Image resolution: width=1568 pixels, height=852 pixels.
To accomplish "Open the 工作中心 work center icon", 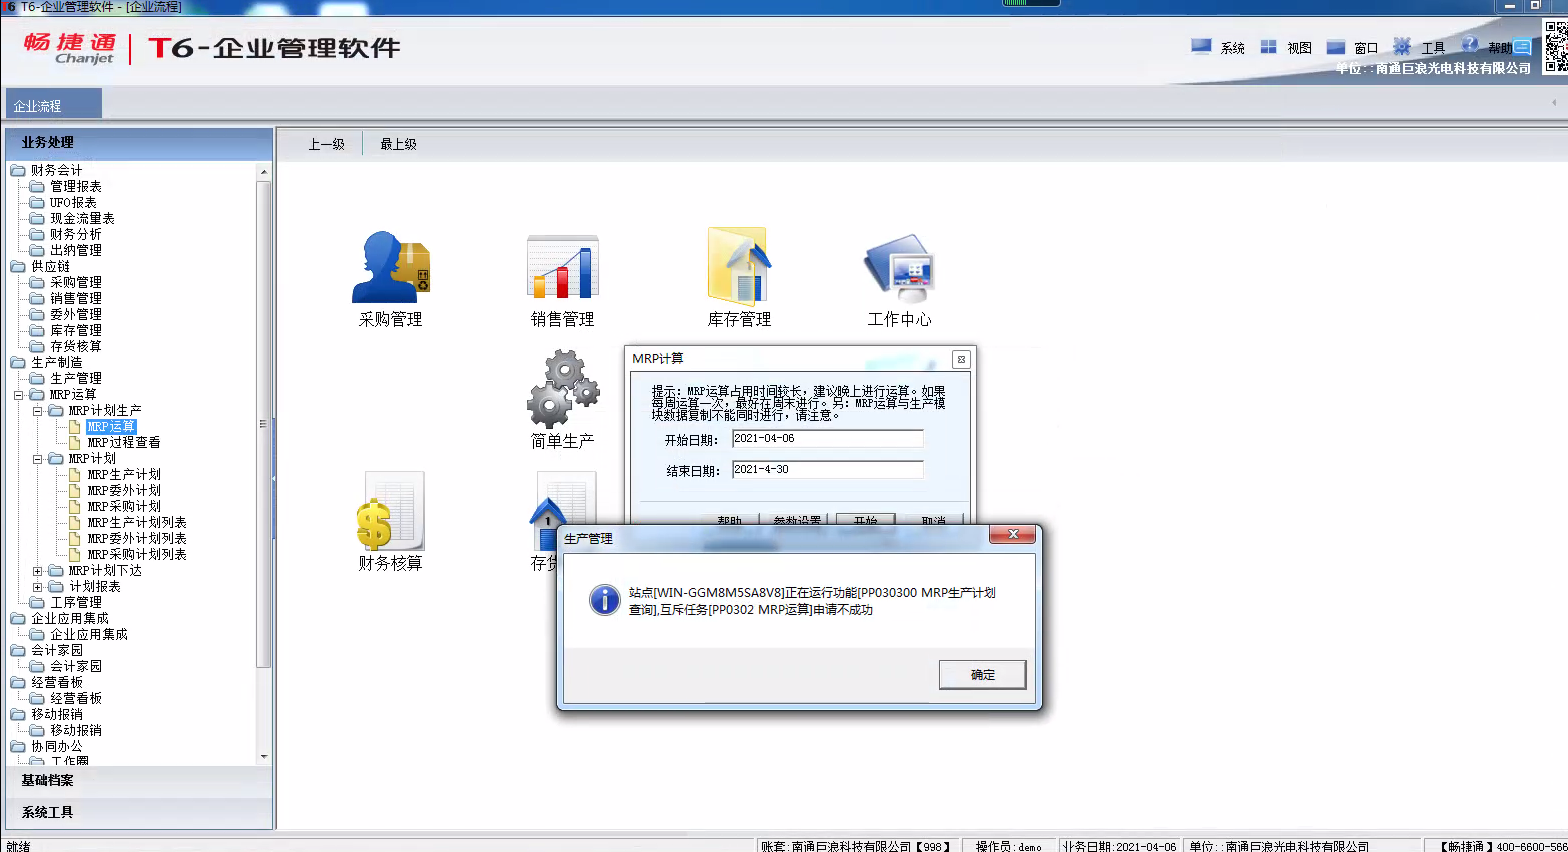I will [x=899, y=268].
